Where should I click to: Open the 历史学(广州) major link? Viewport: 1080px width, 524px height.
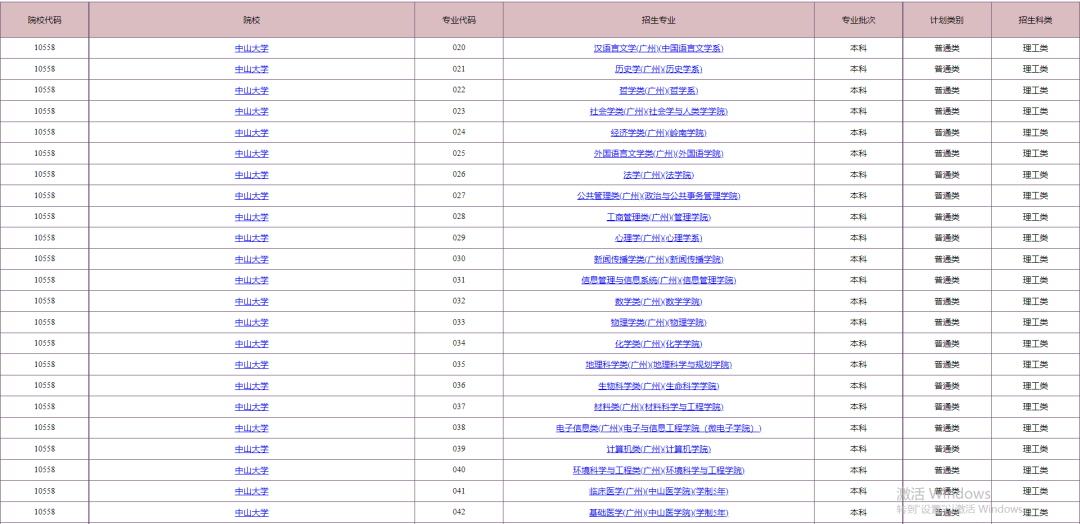click(658, 70)
